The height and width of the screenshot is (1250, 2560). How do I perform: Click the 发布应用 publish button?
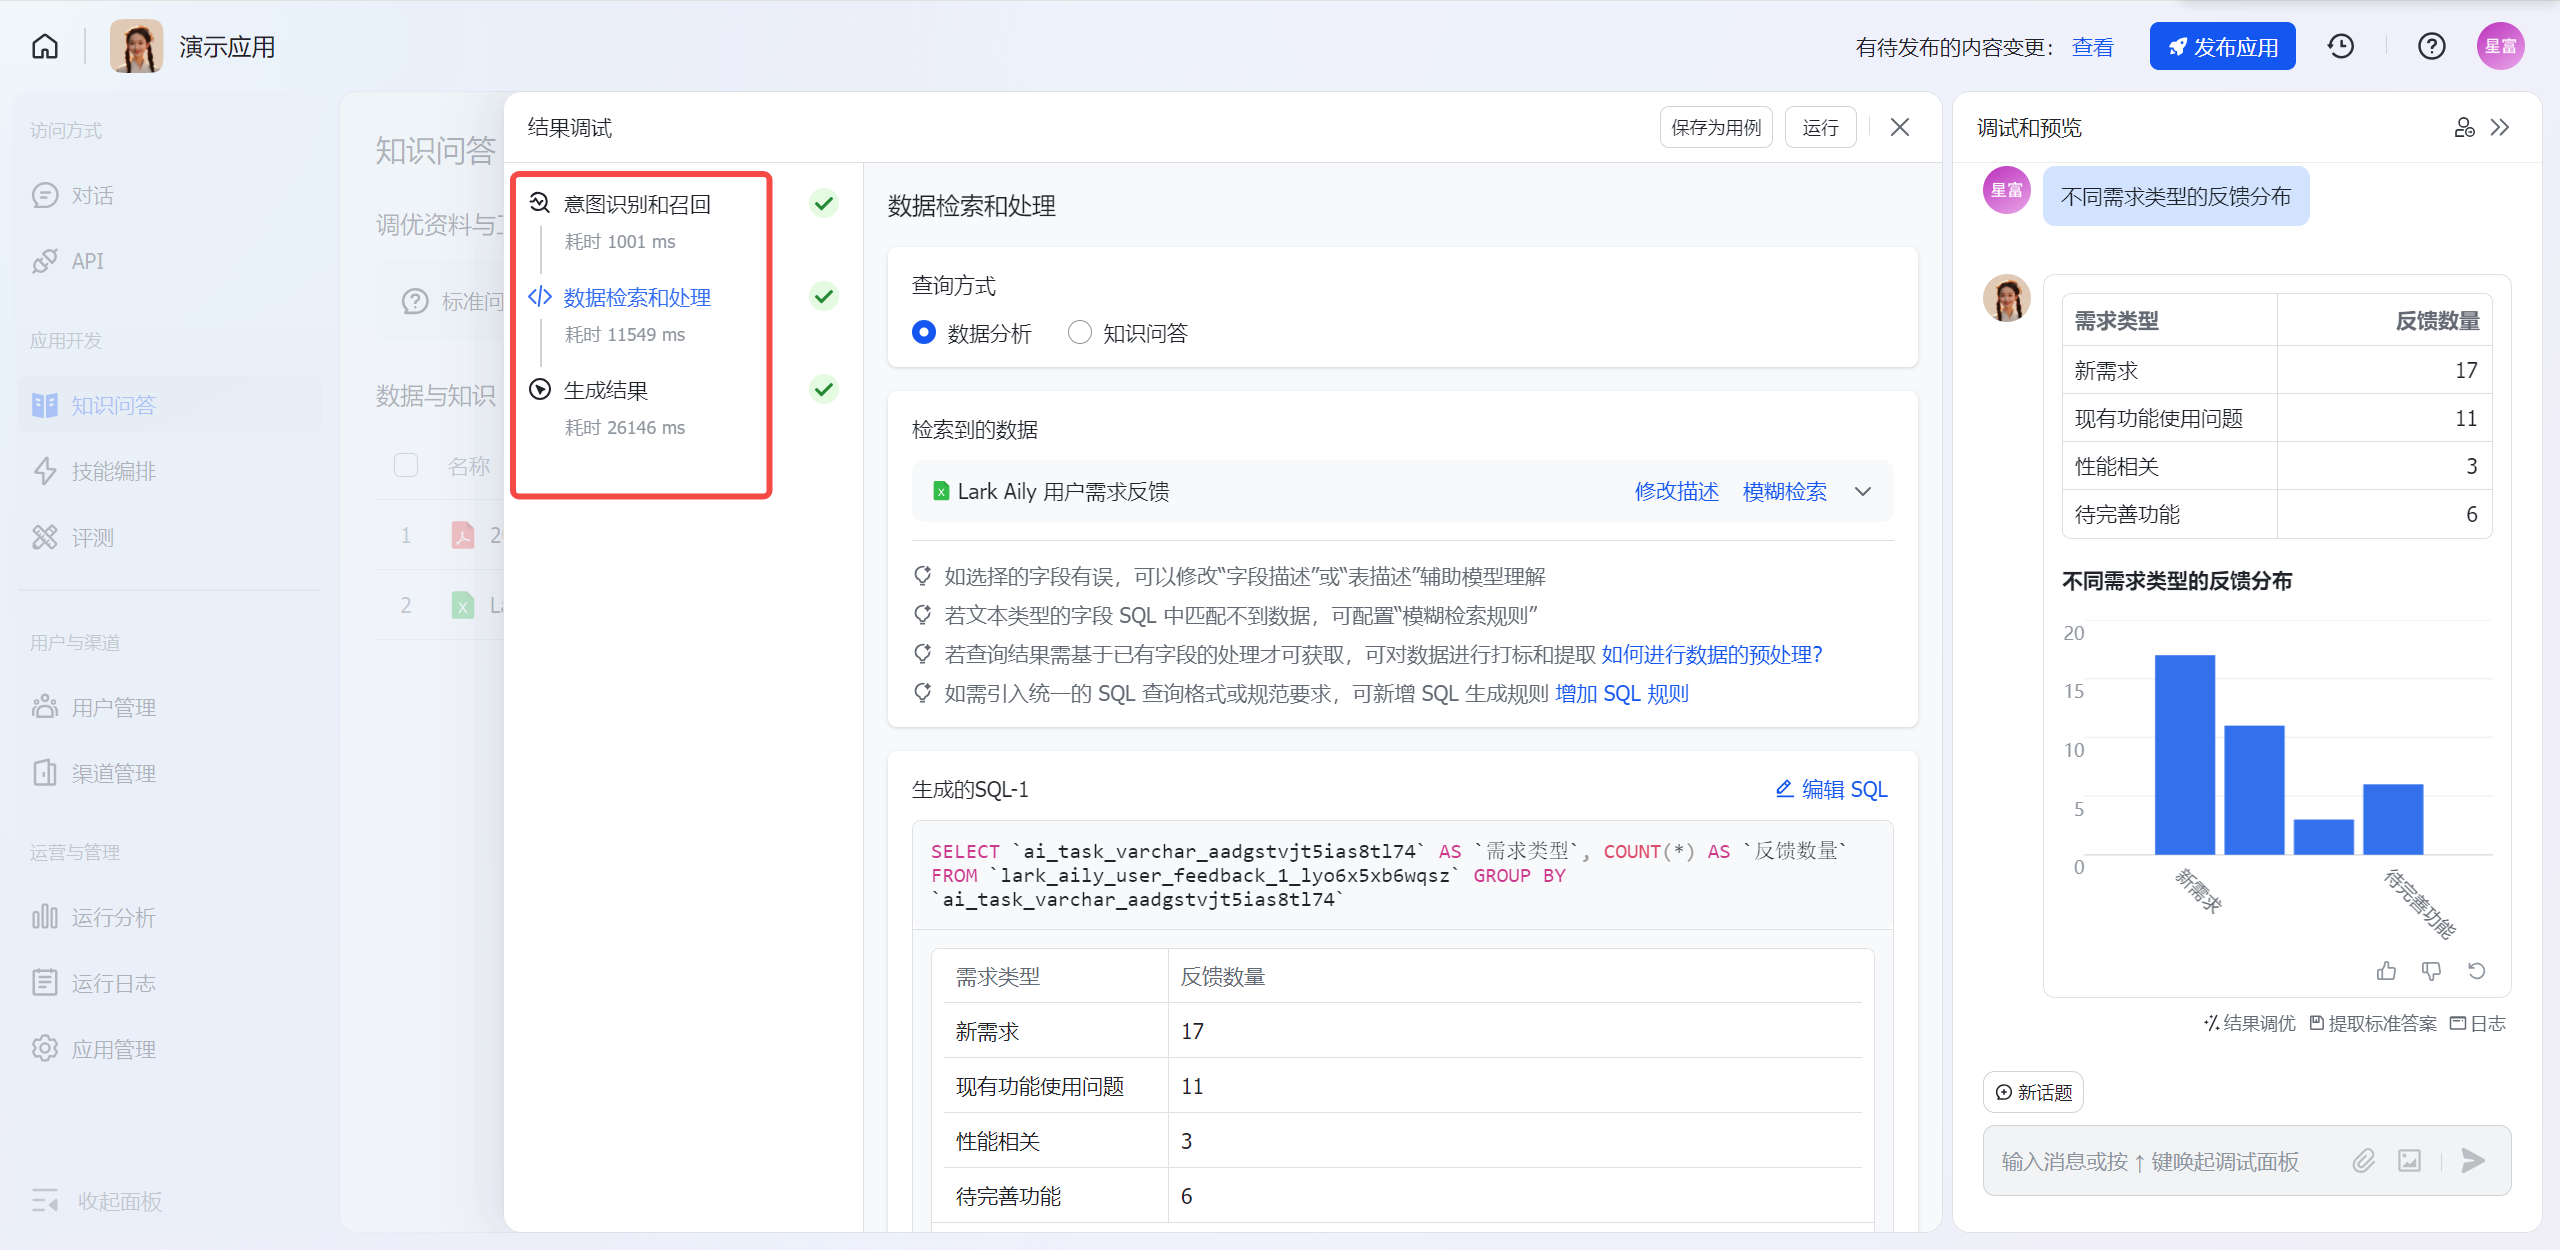coord(2222,47)
